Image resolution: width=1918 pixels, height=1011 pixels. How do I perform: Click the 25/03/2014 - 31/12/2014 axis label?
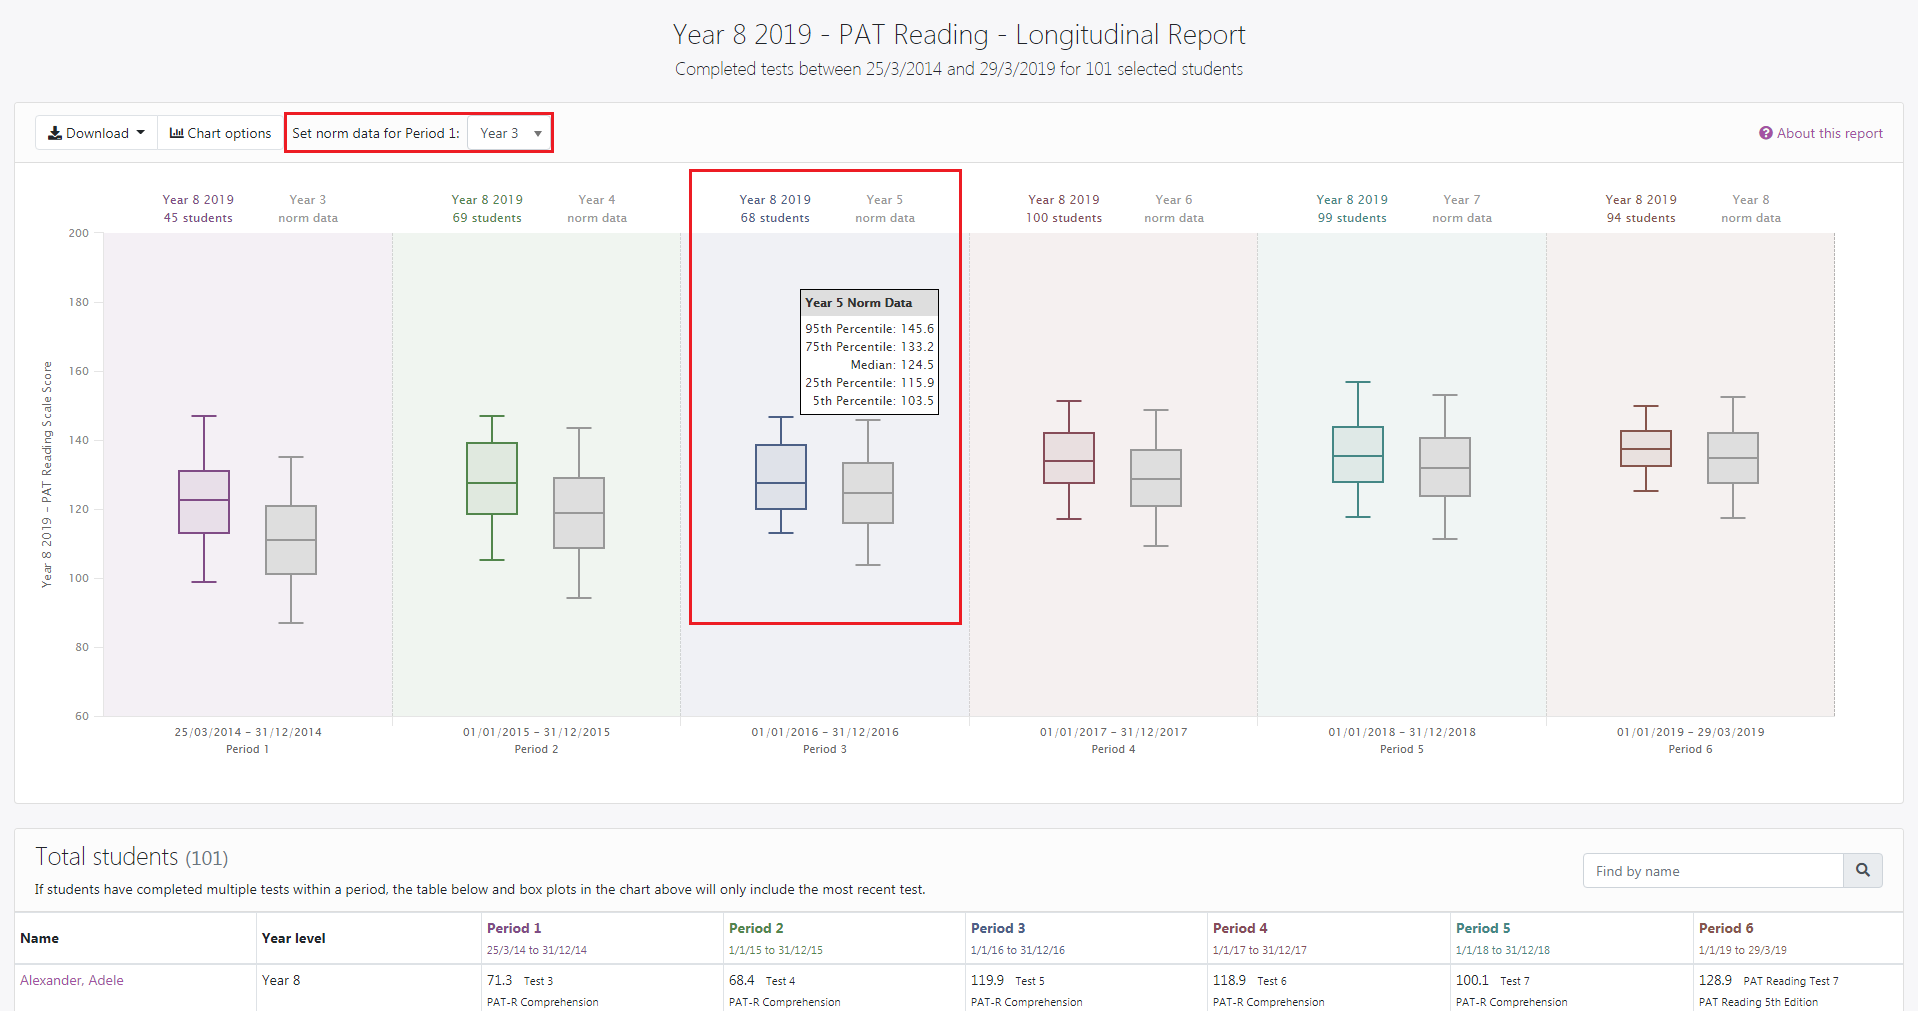point(248,732)
